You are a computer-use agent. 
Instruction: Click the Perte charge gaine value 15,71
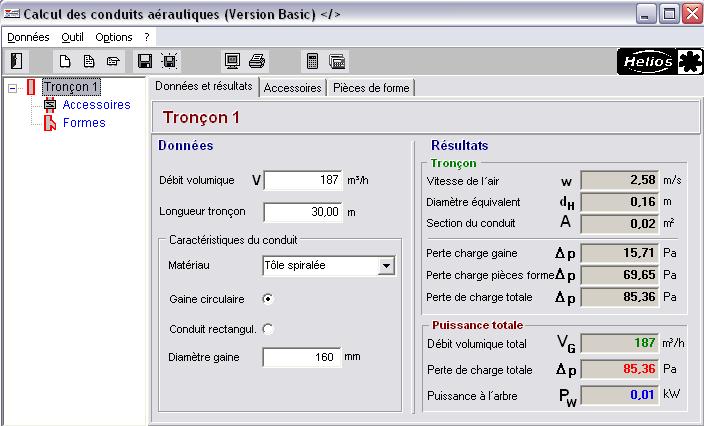point(620,253)
